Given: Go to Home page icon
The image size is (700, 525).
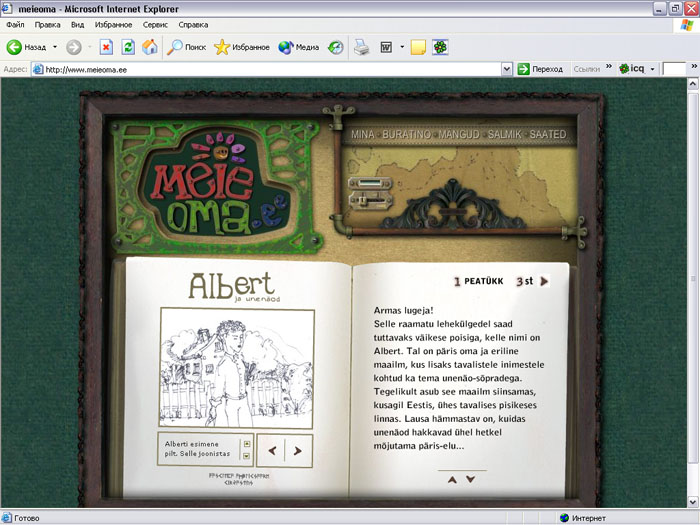Looking at the screenshot, I should pos(150,47).
